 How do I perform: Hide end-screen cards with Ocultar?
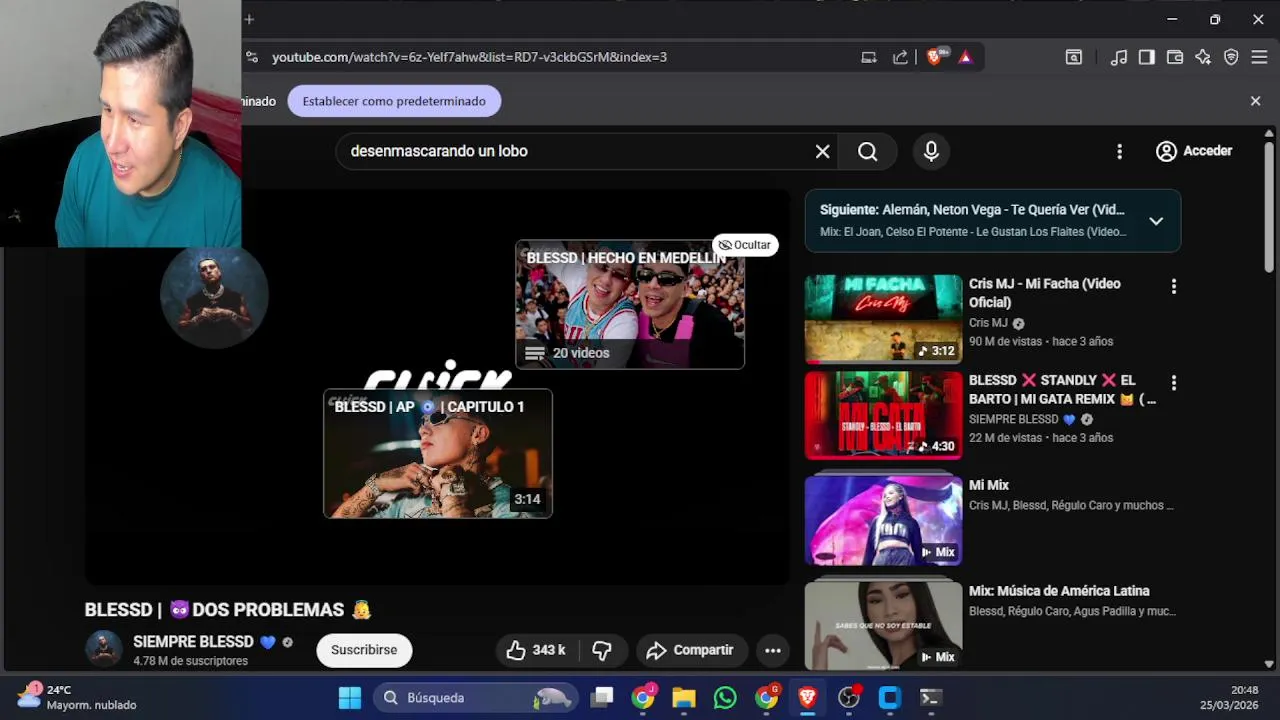pos(745,245)
